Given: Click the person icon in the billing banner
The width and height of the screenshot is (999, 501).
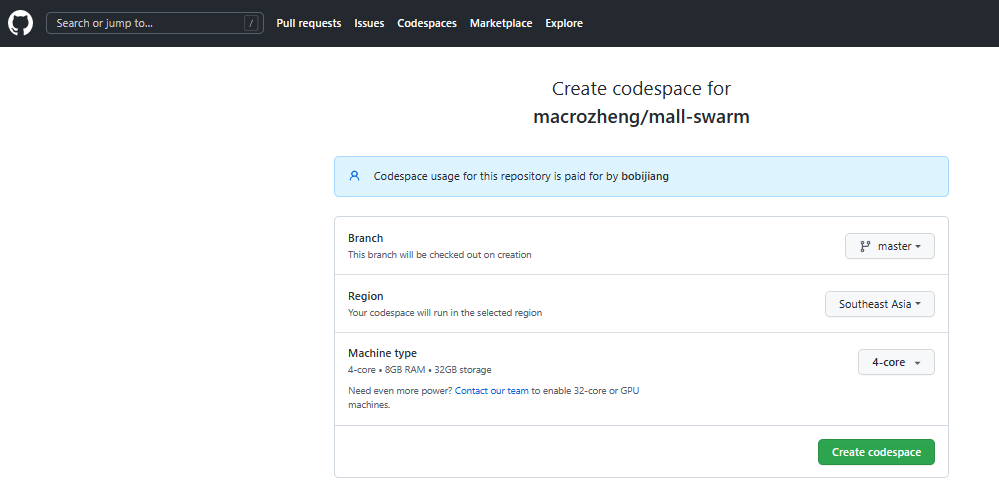Looking at the screenshot, I should 354,176.
